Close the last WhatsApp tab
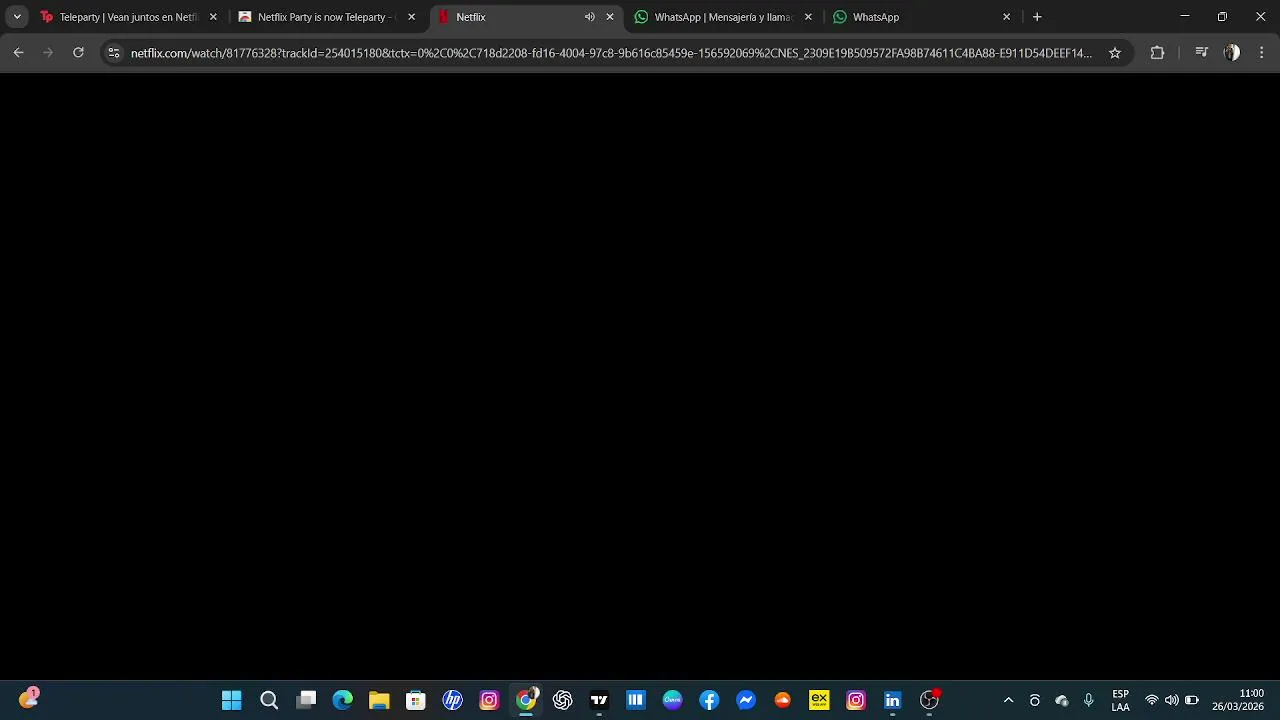1280x720 pixels. (1006, 17)
